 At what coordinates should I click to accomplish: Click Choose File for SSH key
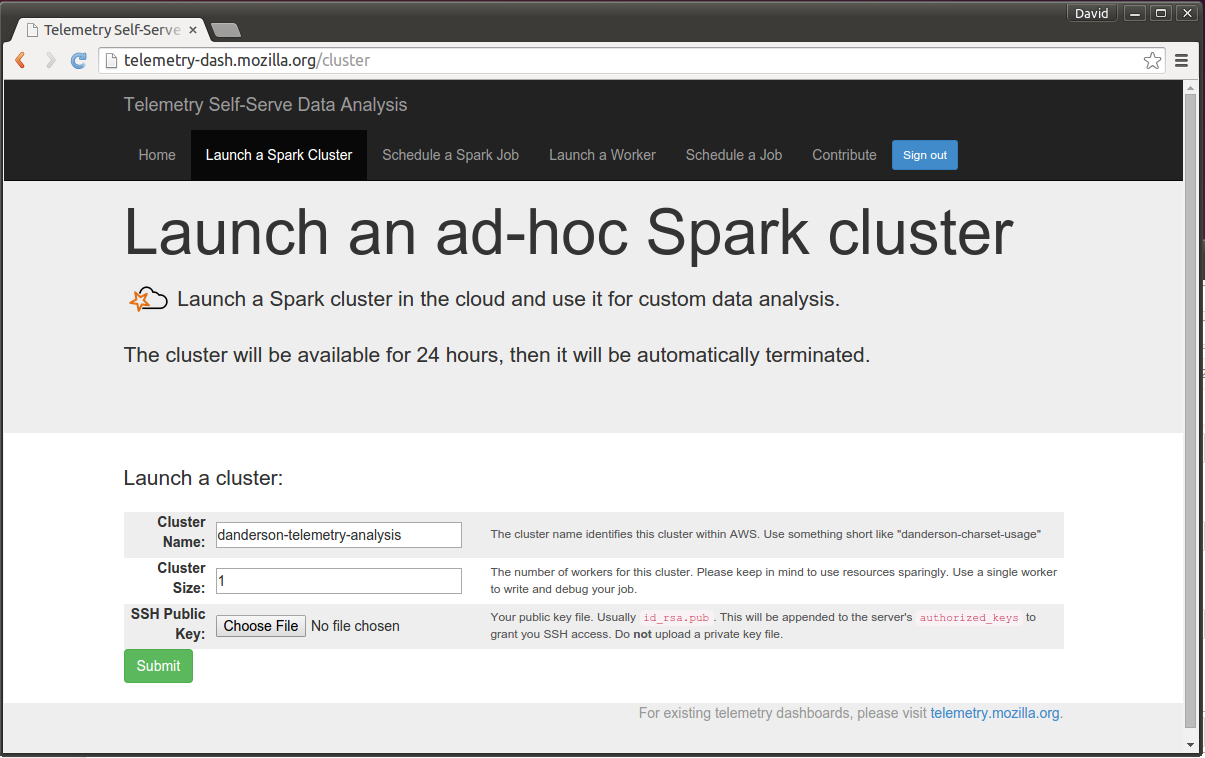261,626
